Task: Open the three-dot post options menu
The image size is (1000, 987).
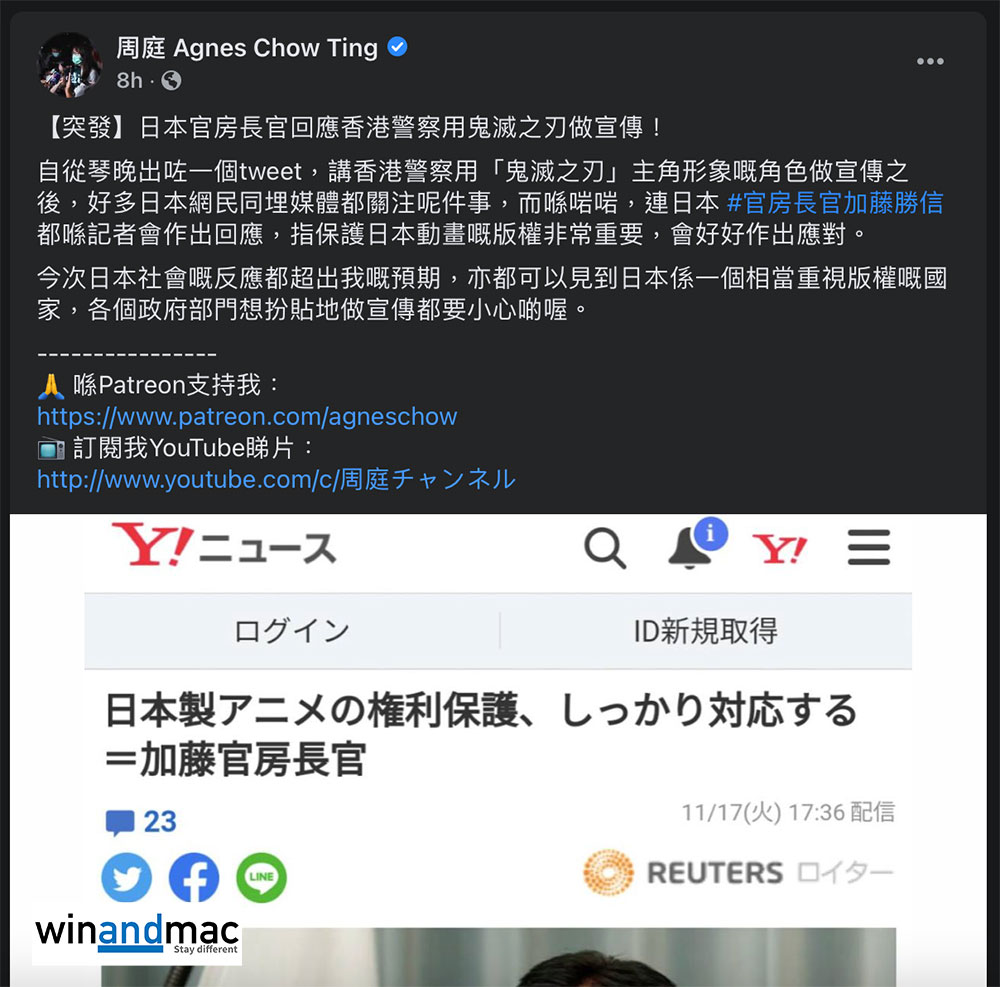Action: click(x=930, y=61)
